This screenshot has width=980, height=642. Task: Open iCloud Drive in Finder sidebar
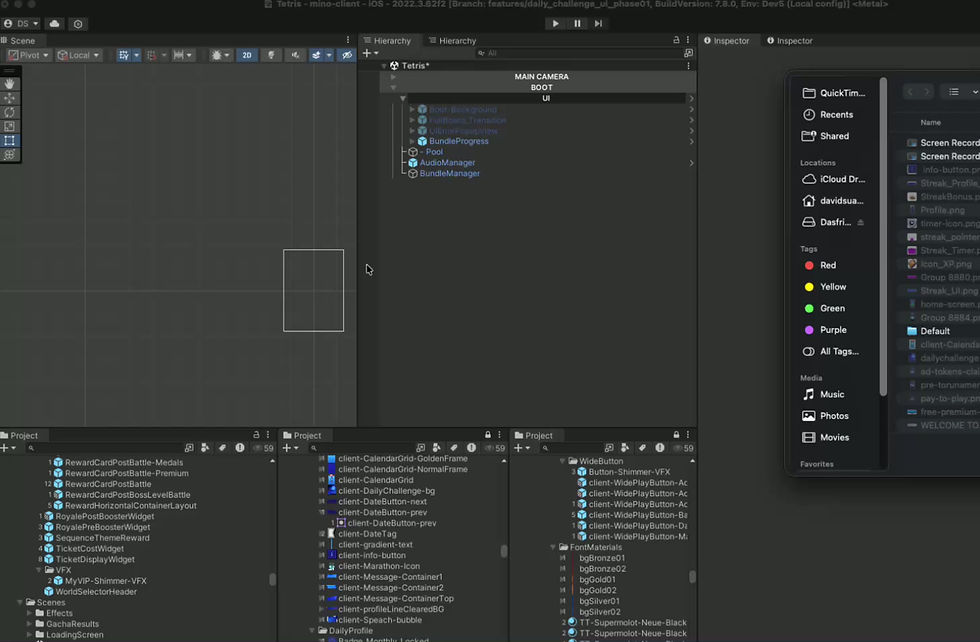[x=842, y=179]
